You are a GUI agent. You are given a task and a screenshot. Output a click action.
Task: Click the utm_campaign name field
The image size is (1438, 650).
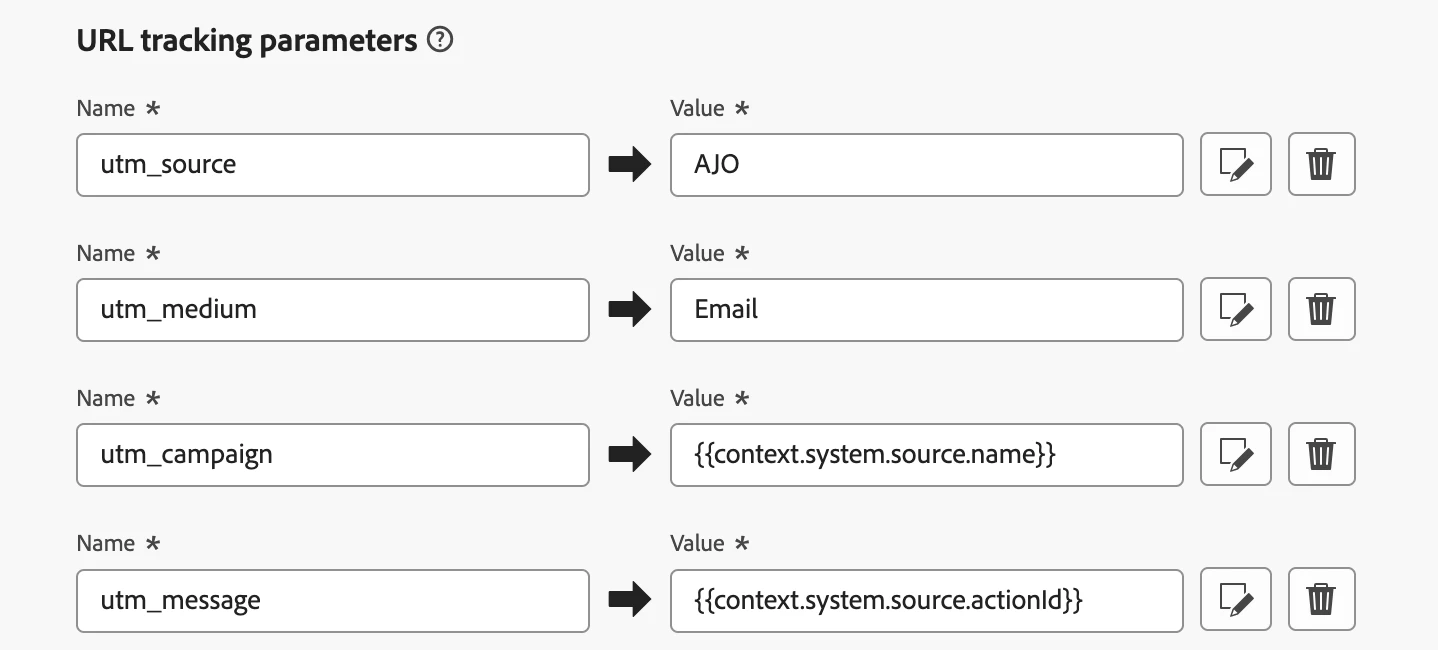pos(332,454)
